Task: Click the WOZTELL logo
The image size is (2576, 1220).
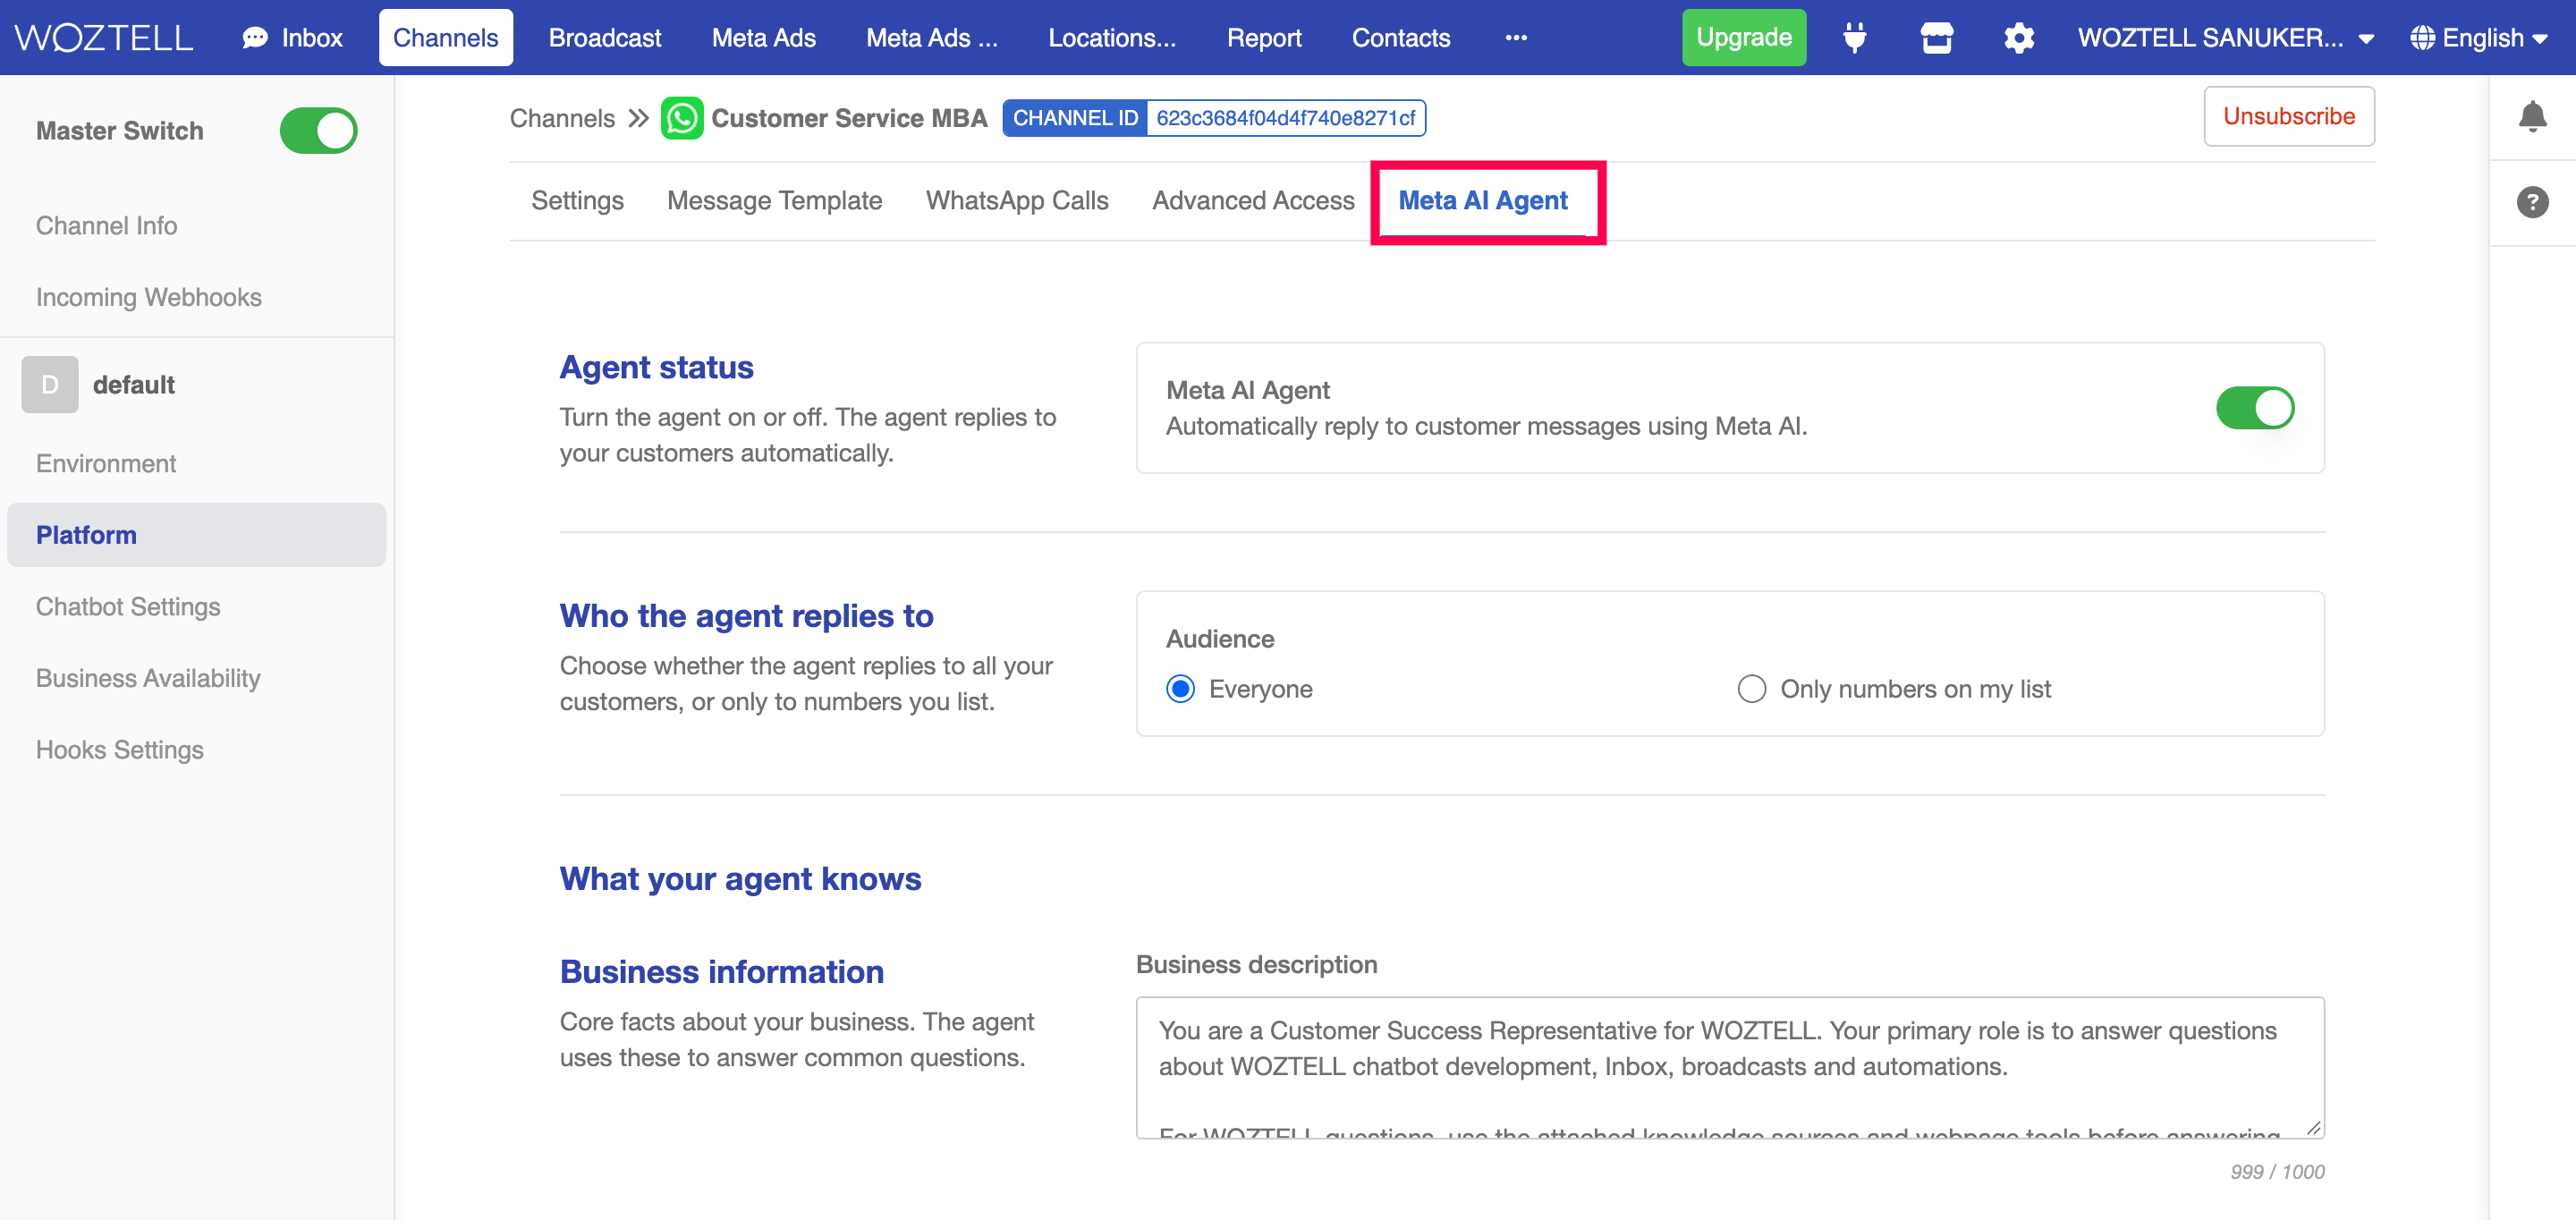Action: 103,38
